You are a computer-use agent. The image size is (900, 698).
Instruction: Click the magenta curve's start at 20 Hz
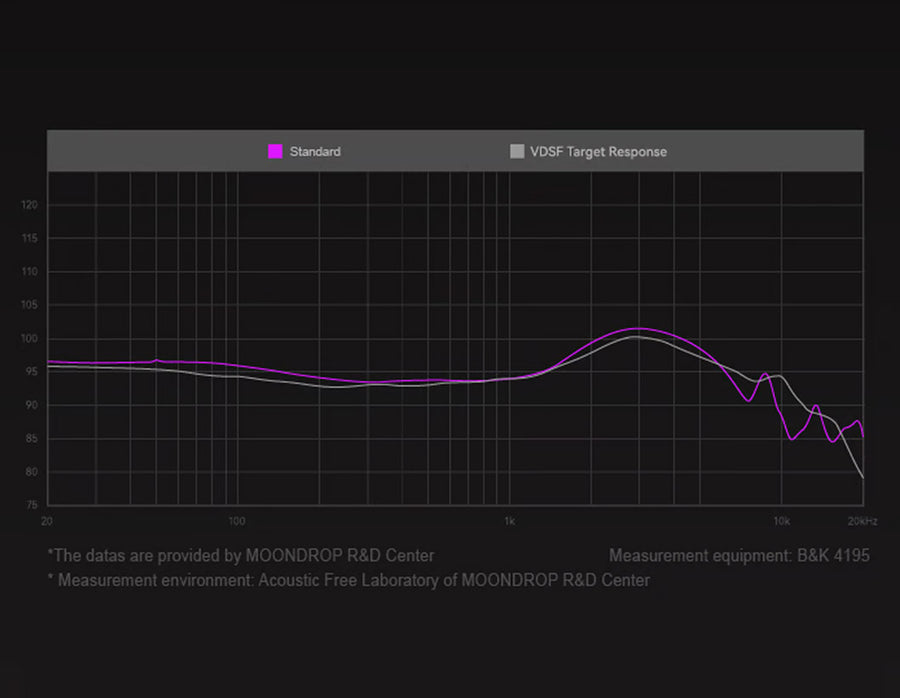coord(48,361)
